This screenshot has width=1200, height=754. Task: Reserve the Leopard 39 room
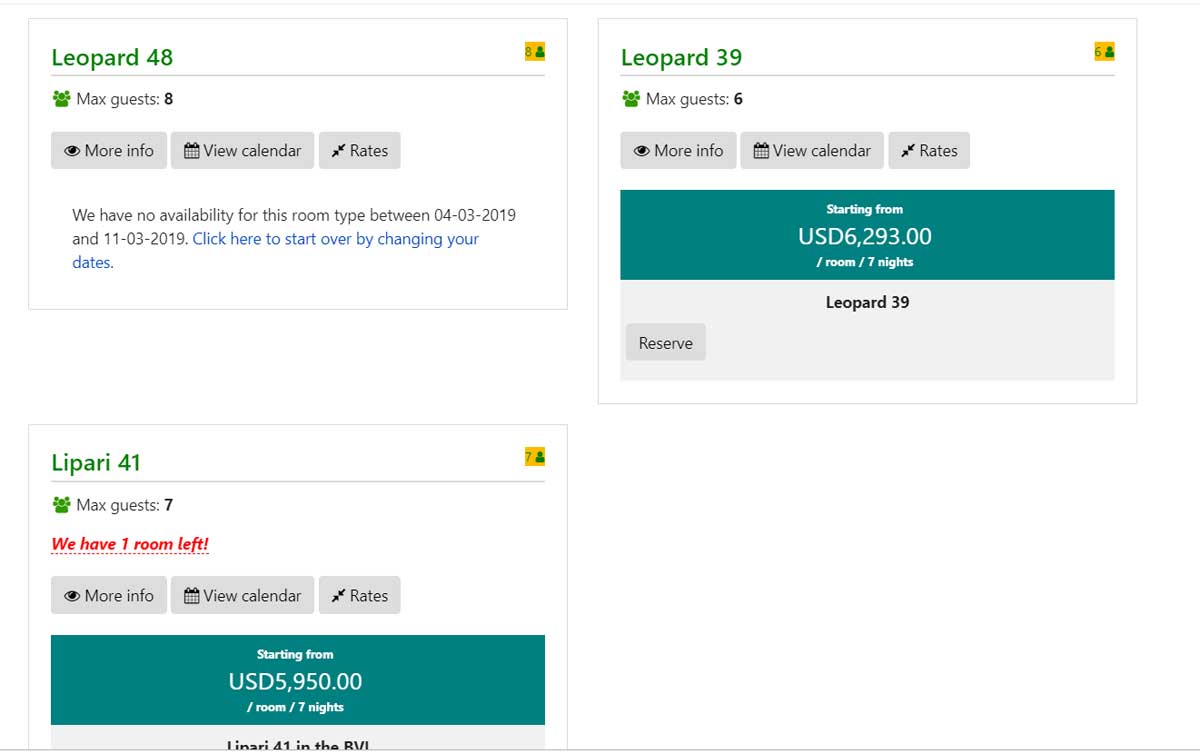pos(666,343)
